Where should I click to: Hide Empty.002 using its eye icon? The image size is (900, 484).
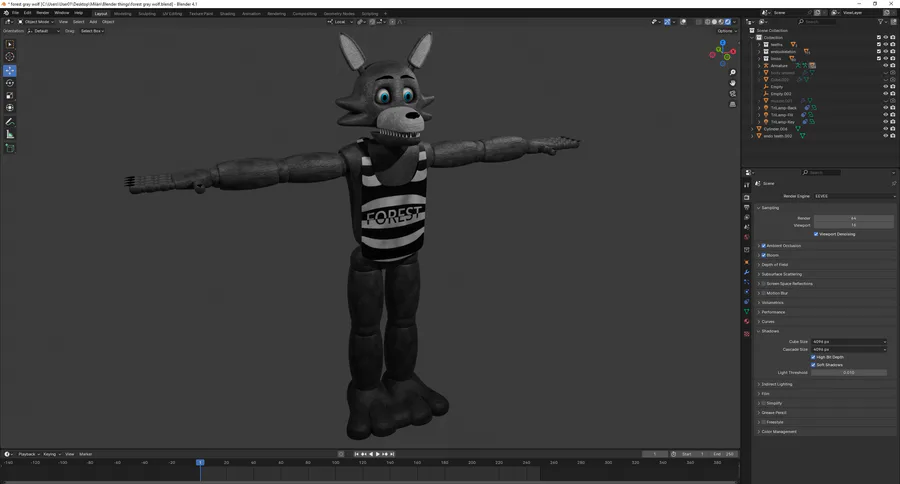click(x=886, y=94)
